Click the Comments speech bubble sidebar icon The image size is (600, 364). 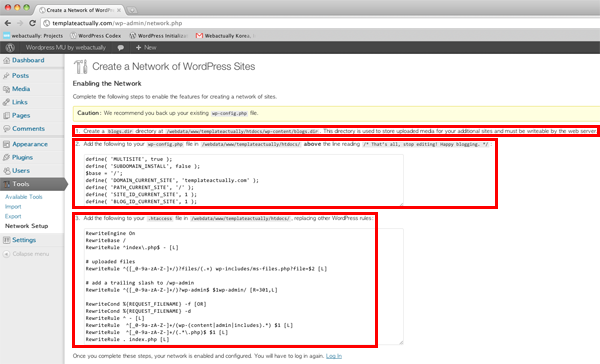7,129
